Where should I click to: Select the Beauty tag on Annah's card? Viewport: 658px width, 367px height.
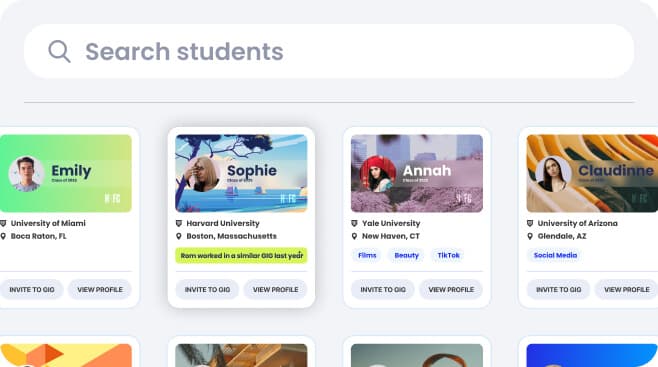click(x=407, y=255)
